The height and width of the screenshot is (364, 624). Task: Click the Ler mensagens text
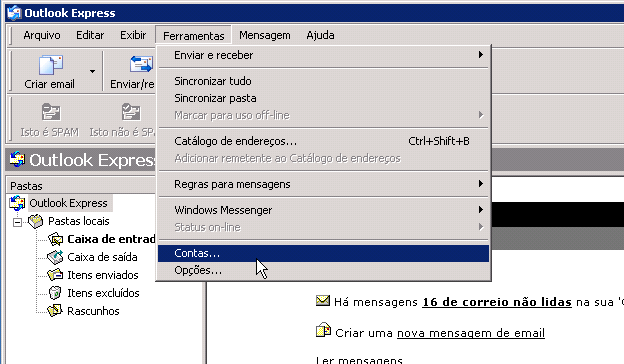pos(359,360)
